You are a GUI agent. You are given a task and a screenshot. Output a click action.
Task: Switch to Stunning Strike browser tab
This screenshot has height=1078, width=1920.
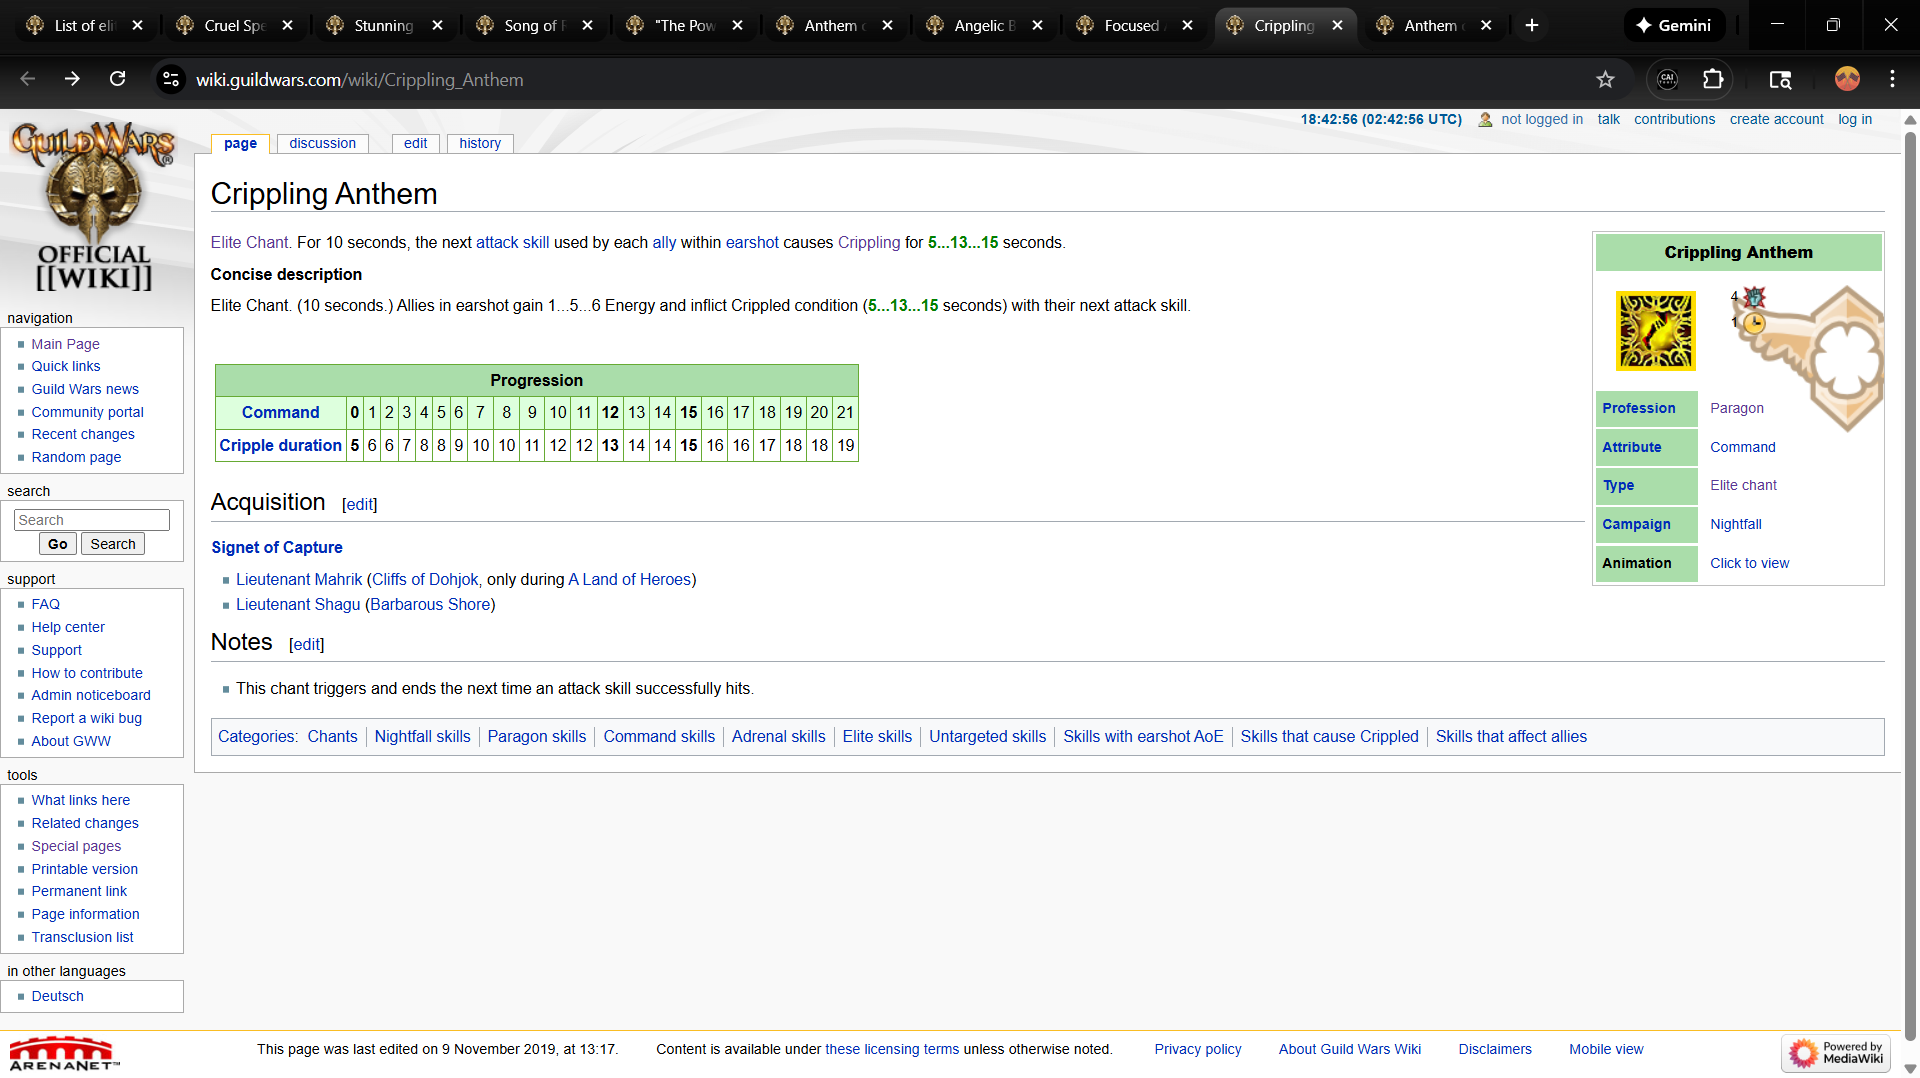click(x=384, y=25)
